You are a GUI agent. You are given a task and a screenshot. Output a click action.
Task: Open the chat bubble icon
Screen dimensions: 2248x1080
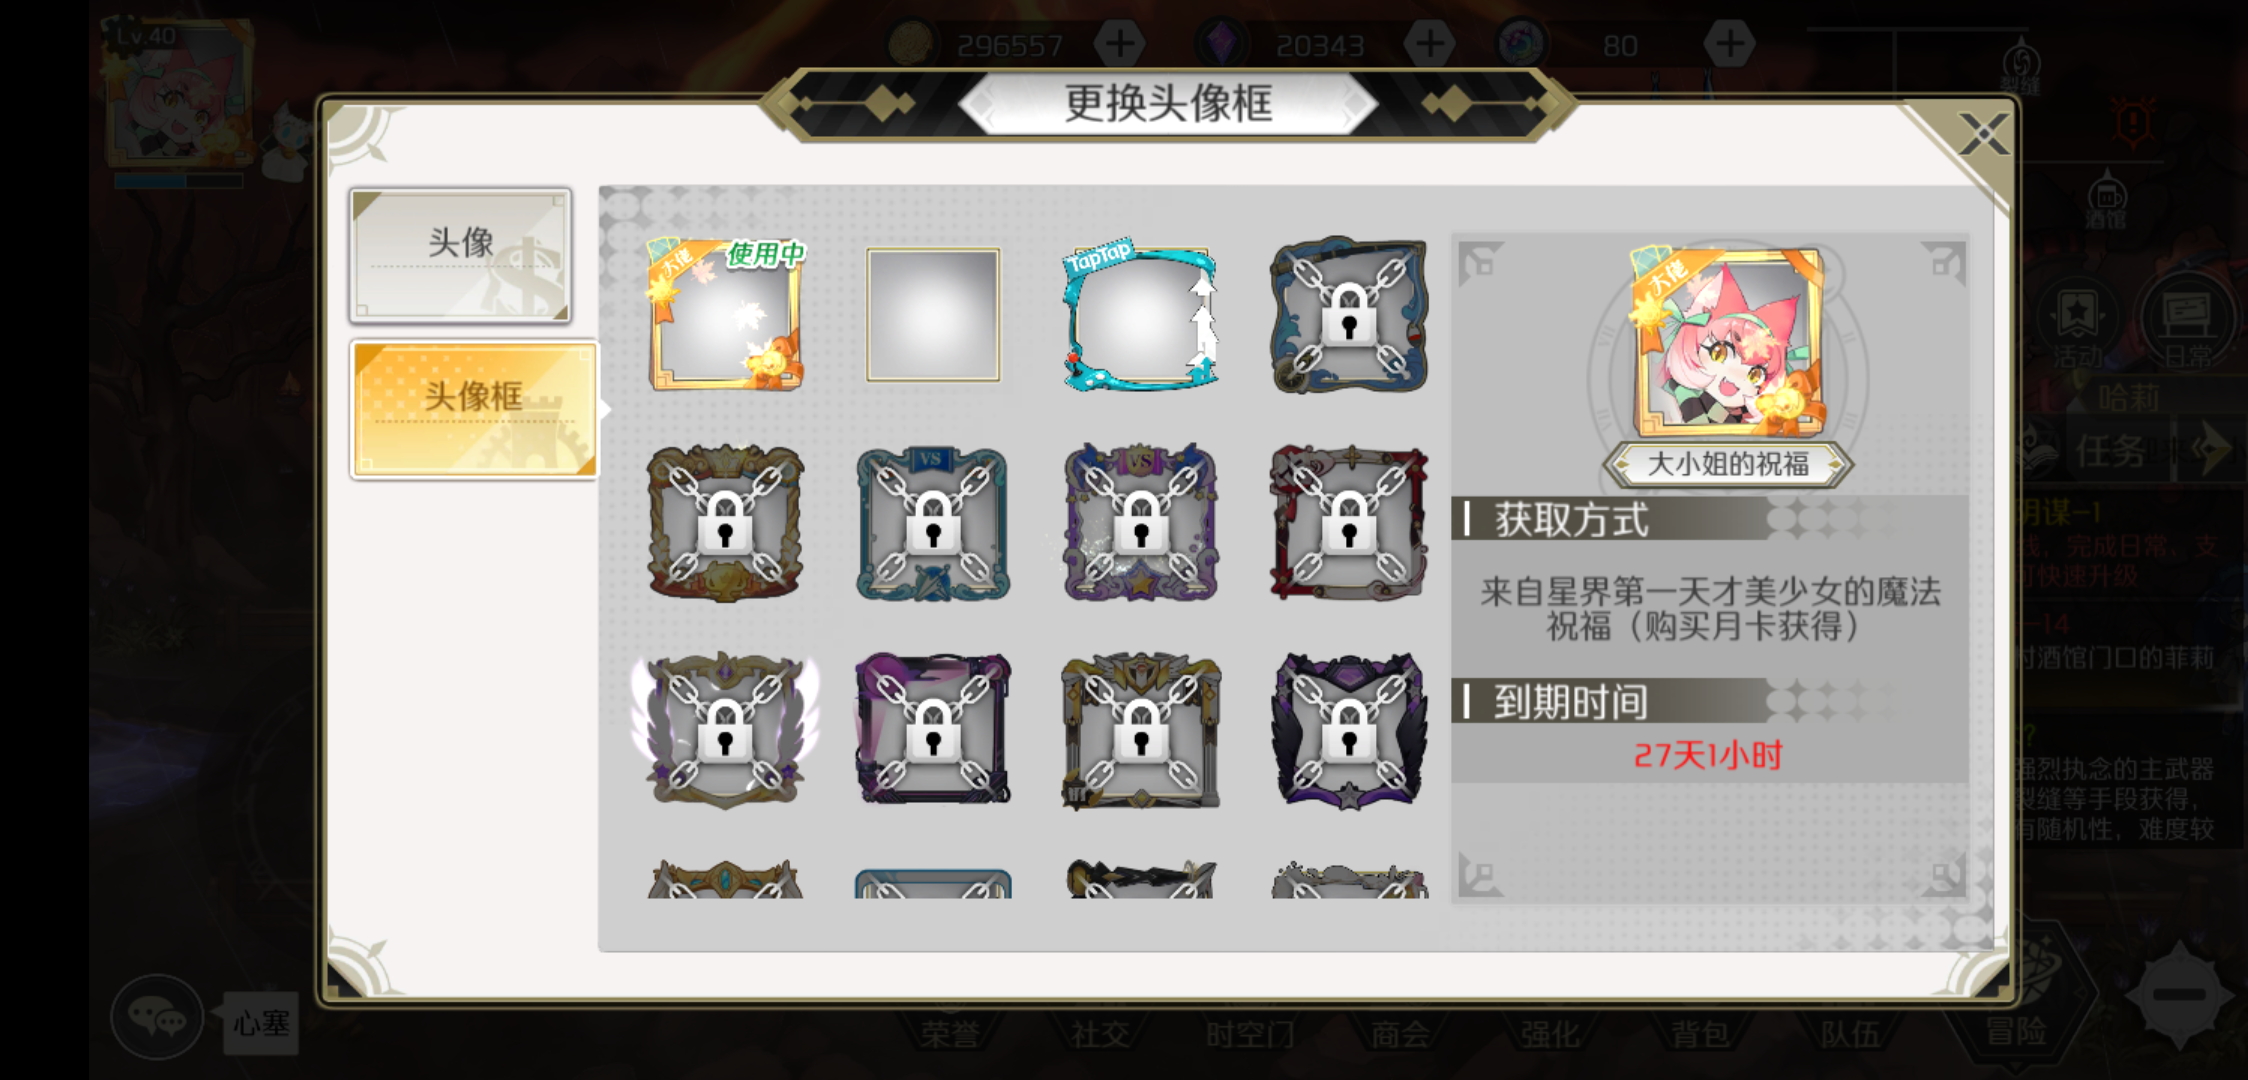pos(157,1018)
